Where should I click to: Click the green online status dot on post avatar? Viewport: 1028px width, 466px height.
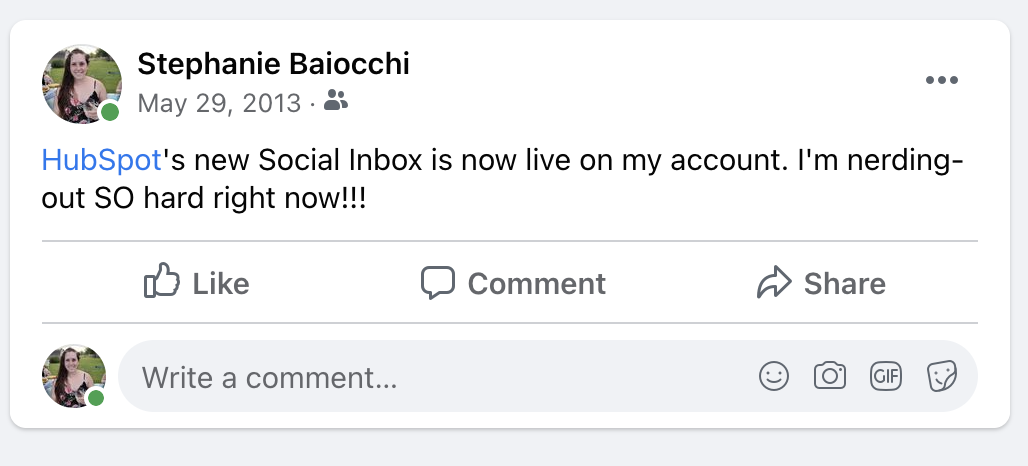click(110, 112)
